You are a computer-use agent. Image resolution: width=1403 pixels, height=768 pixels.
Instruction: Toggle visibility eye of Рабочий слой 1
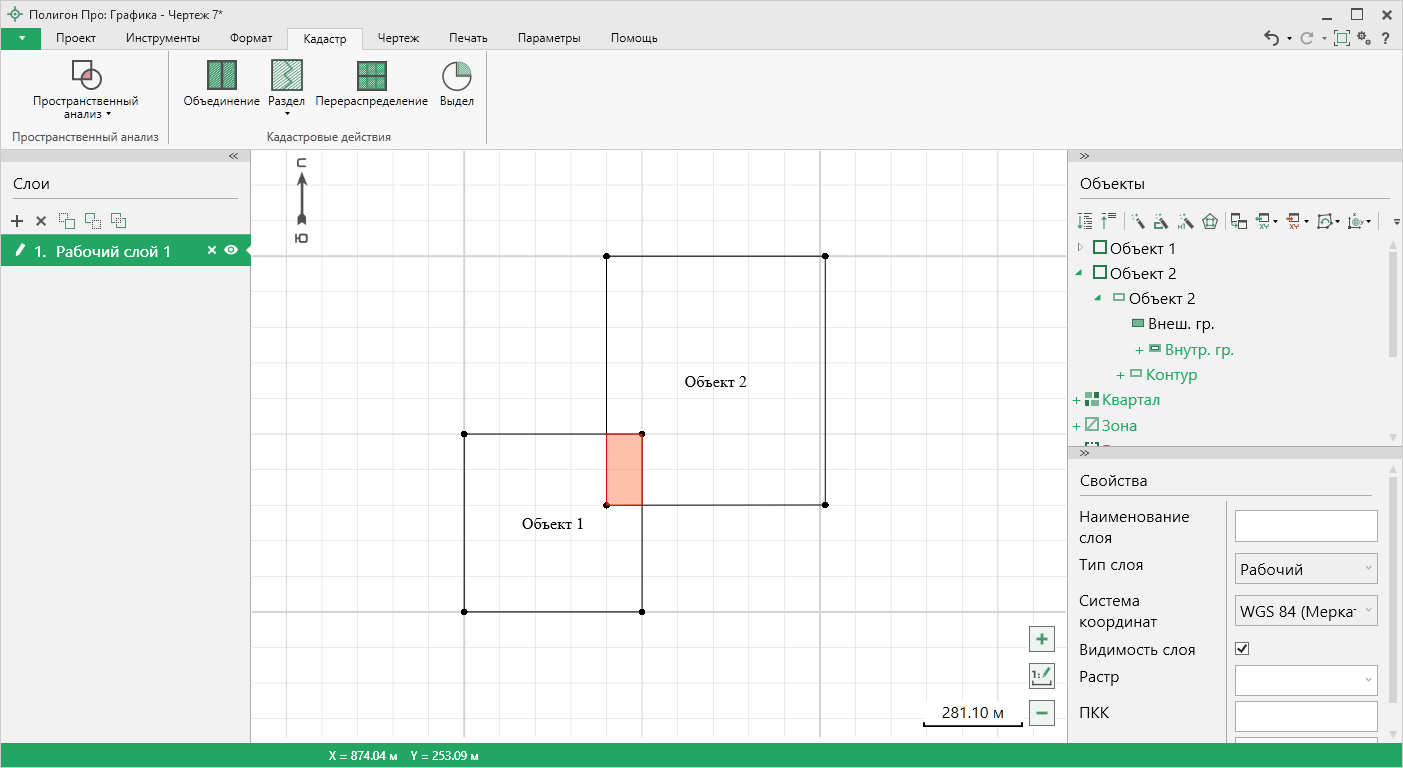[x=231, y=251]
